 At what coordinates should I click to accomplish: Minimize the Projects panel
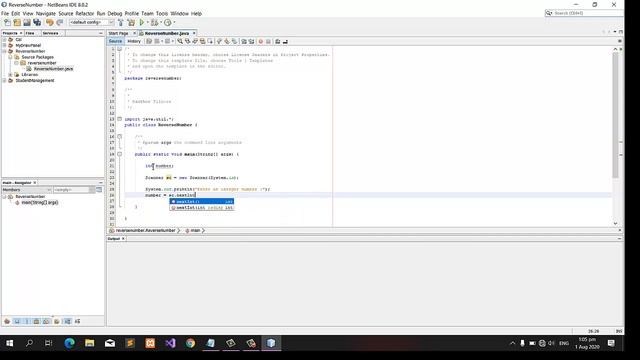(x=101, y=33)
